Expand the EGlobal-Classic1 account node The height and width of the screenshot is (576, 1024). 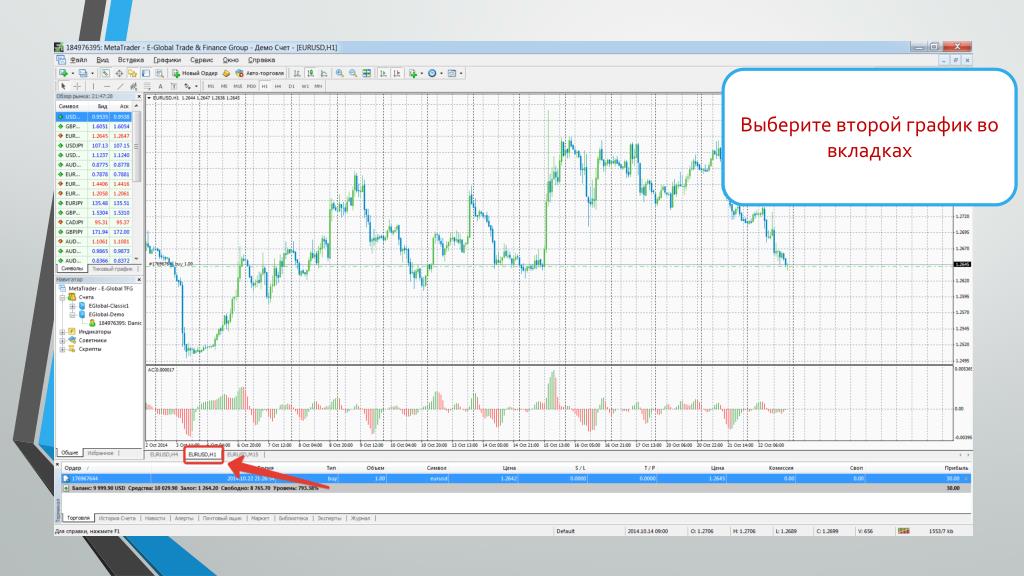(x=72, y=306)
